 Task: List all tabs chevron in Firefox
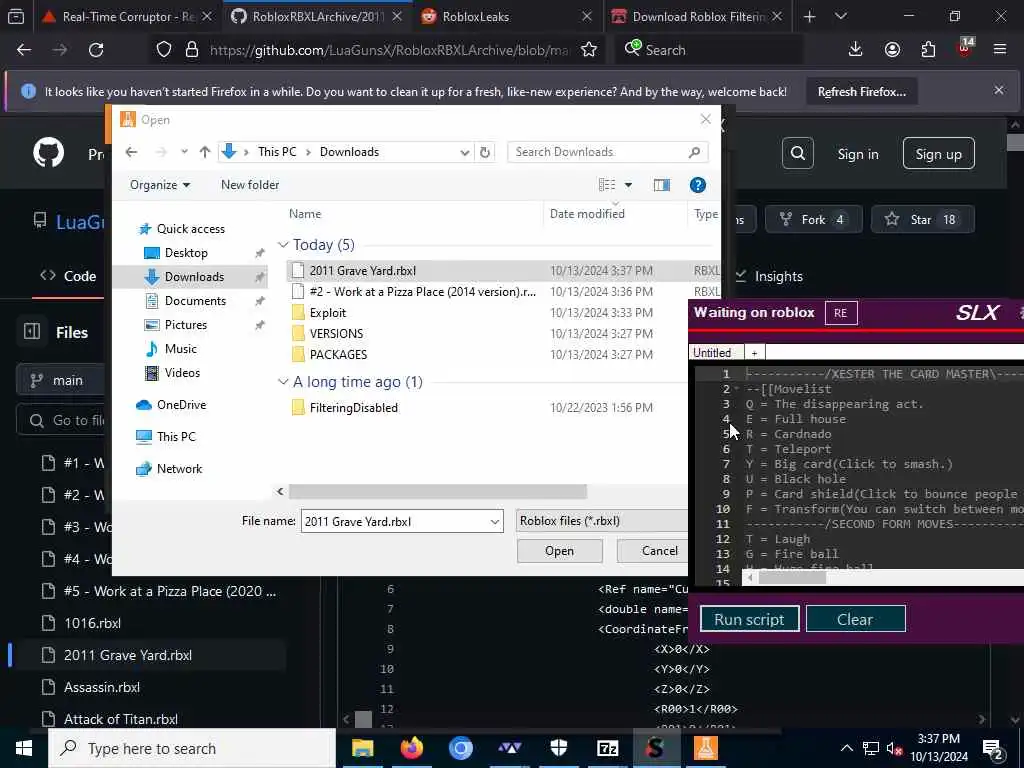click(x=841, y=16)
